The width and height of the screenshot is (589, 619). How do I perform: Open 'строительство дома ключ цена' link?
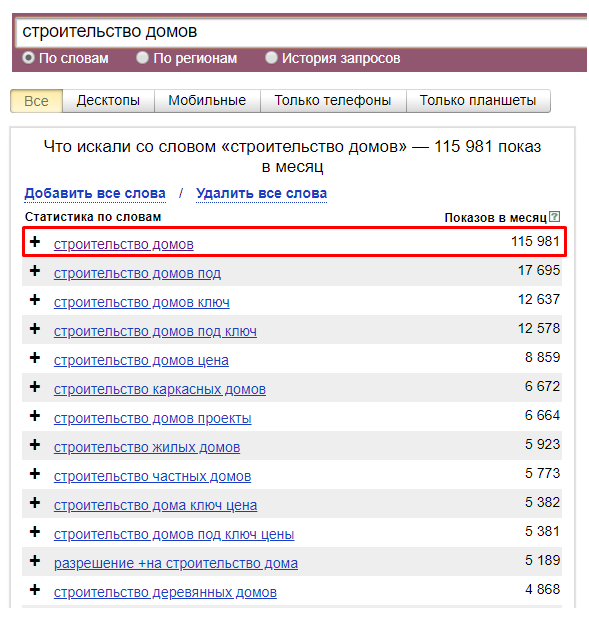coord(156,505)
